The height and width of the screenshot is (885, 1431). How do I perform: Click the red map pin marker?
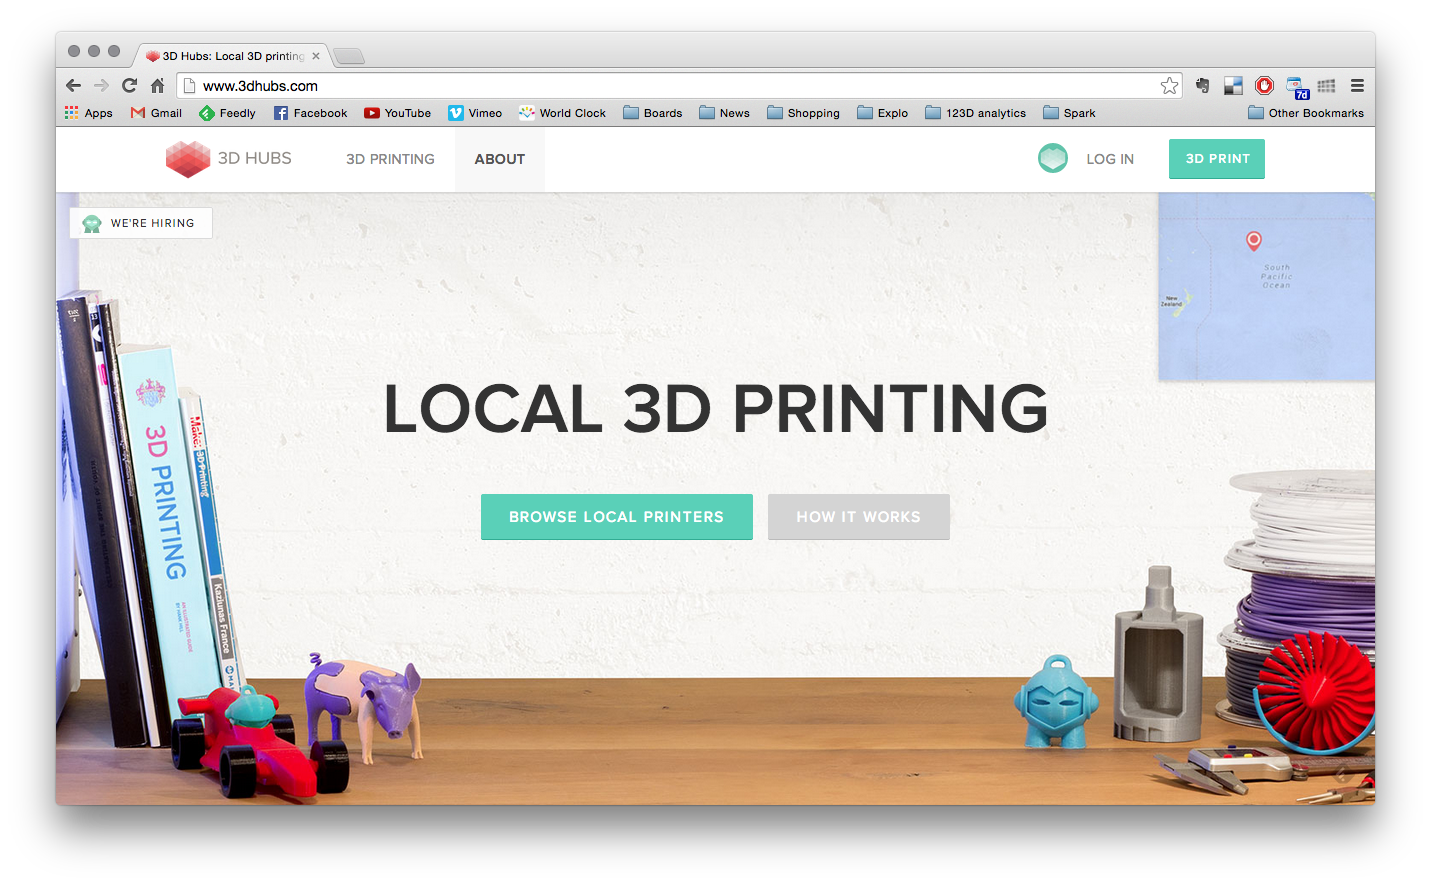1253,240
